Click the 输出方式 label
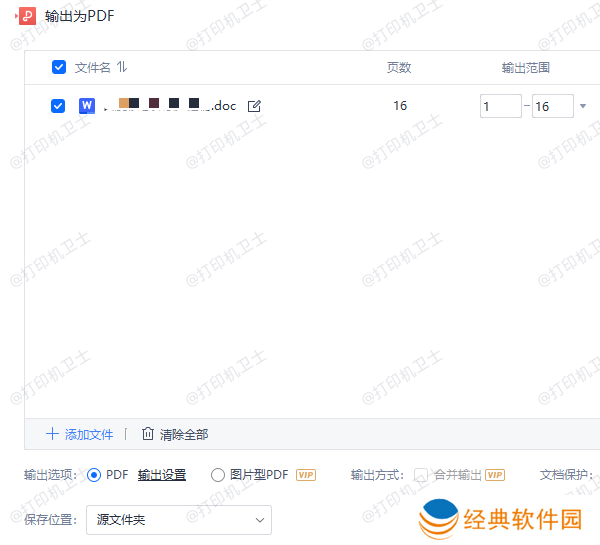Viewport: 600px width, 545px height. [x=377, y=475]
